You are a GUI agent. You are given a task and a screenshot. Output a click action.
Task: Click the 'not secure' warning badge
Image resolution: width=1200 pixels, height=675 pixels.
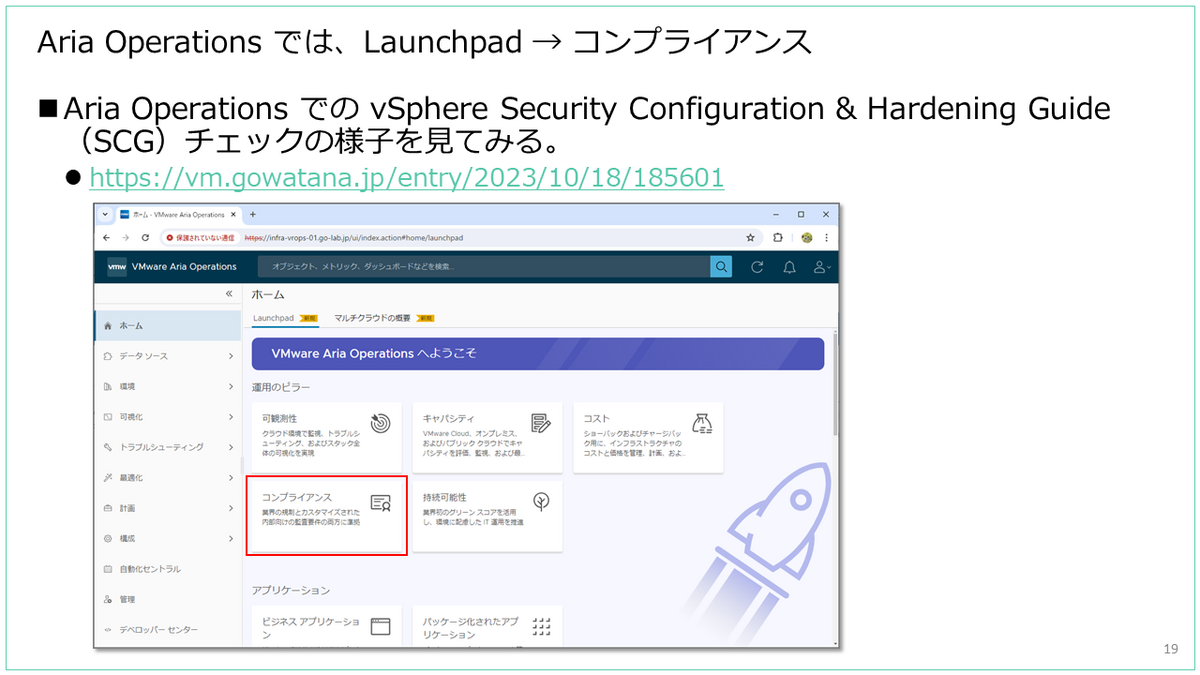pyautogui.click(x=200, y=238)
